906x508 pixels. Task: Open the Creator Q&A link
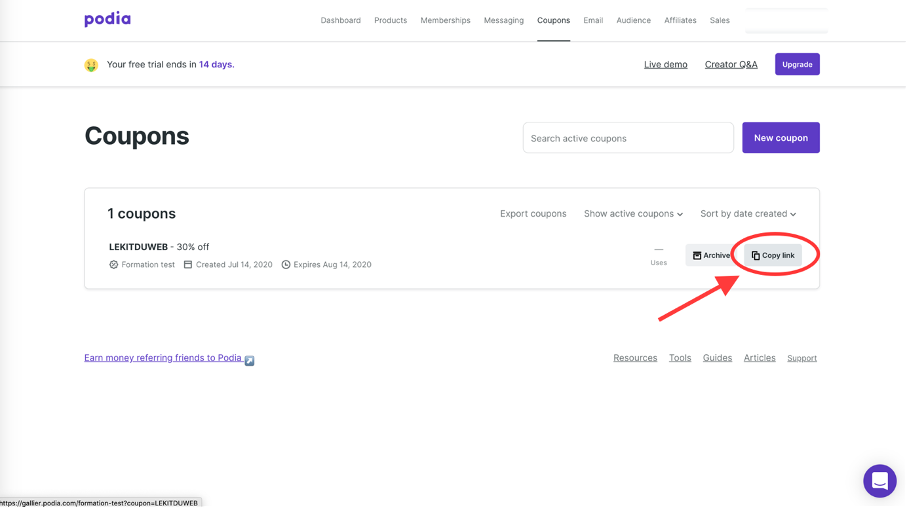[731, 65]
